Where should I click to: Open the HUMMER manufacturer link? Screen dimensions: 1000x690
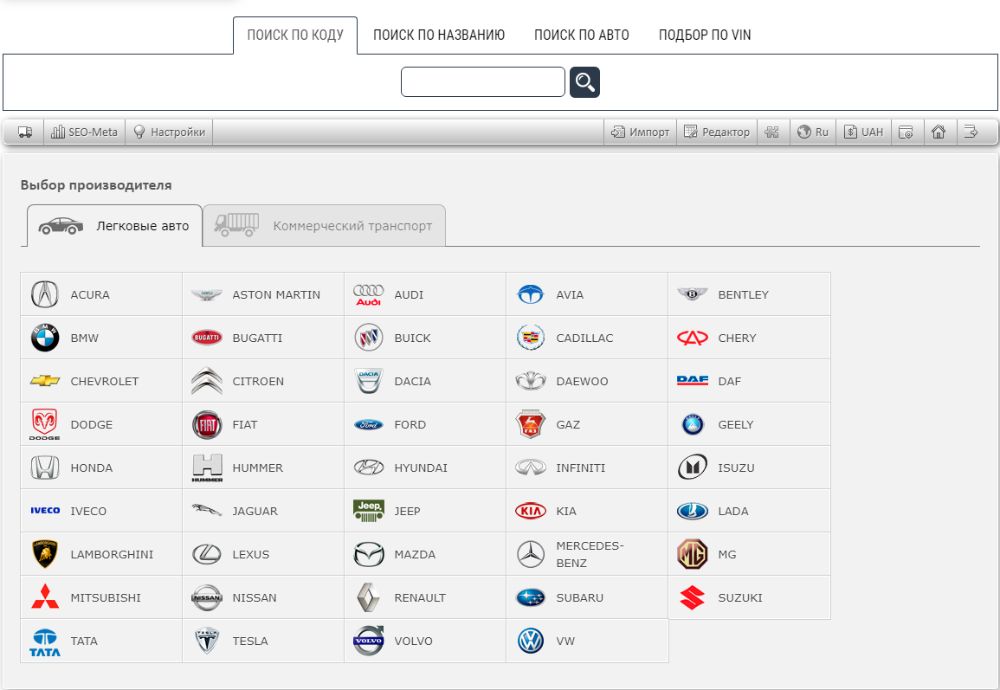[258, 467]
